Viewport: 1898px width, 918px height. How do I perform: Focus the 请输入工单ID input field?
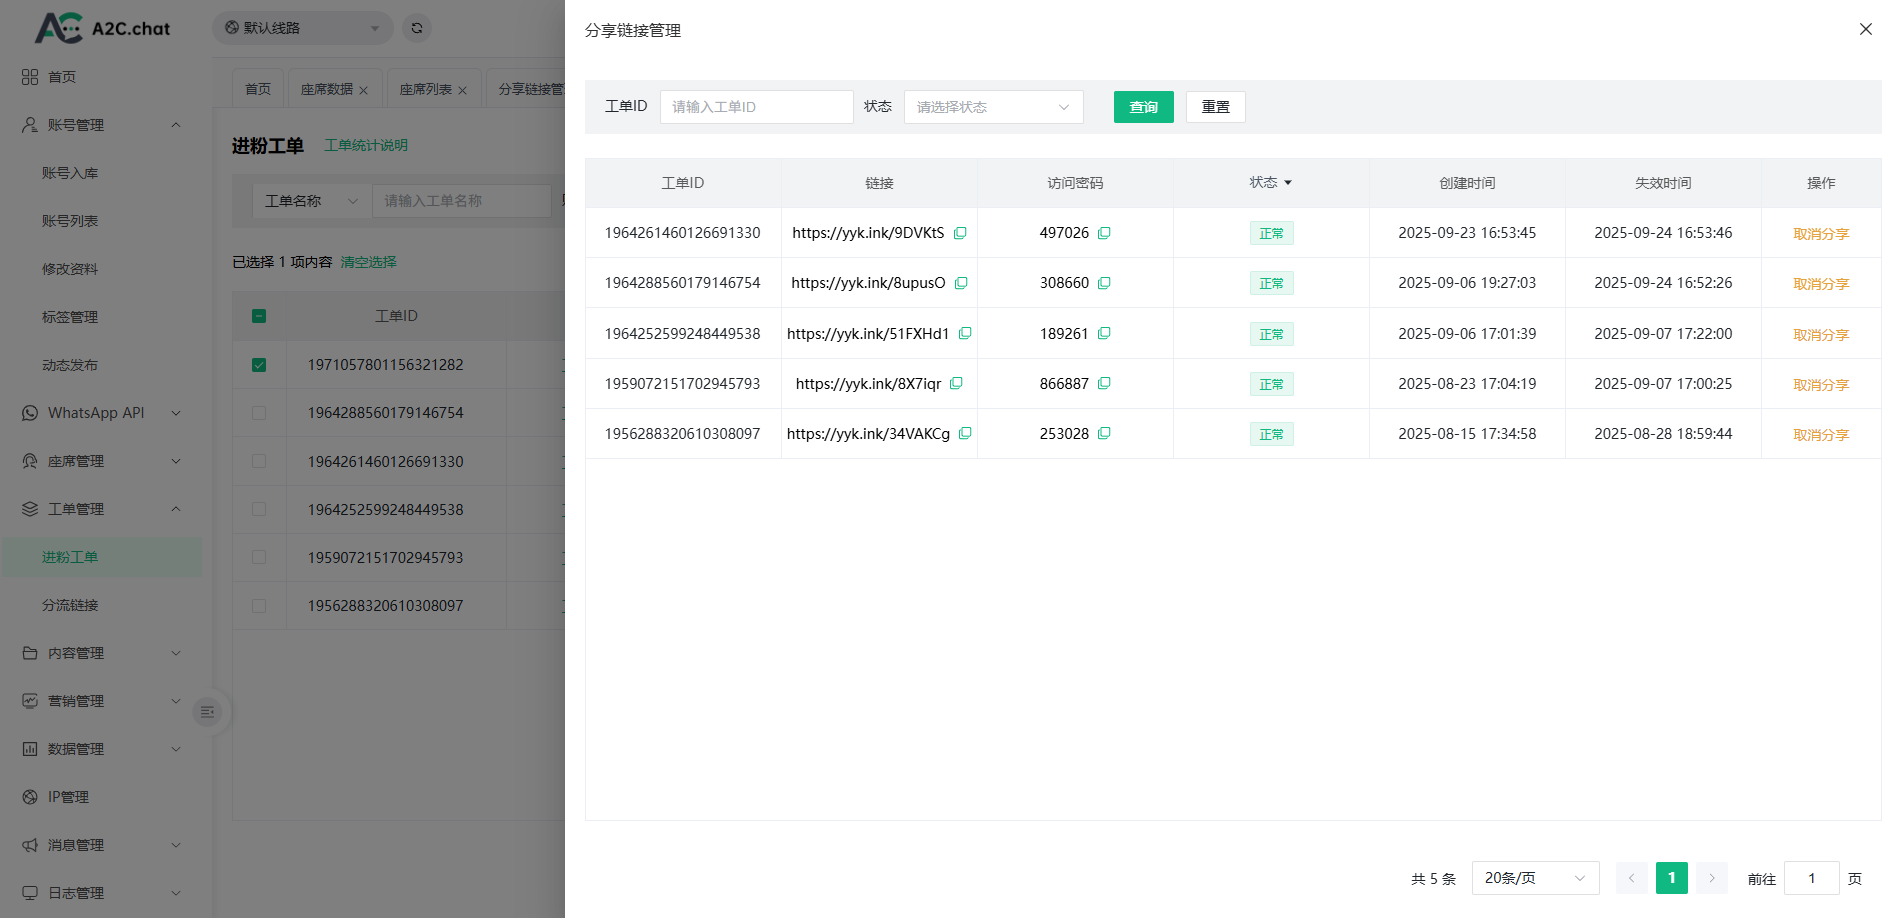[756, 107]
